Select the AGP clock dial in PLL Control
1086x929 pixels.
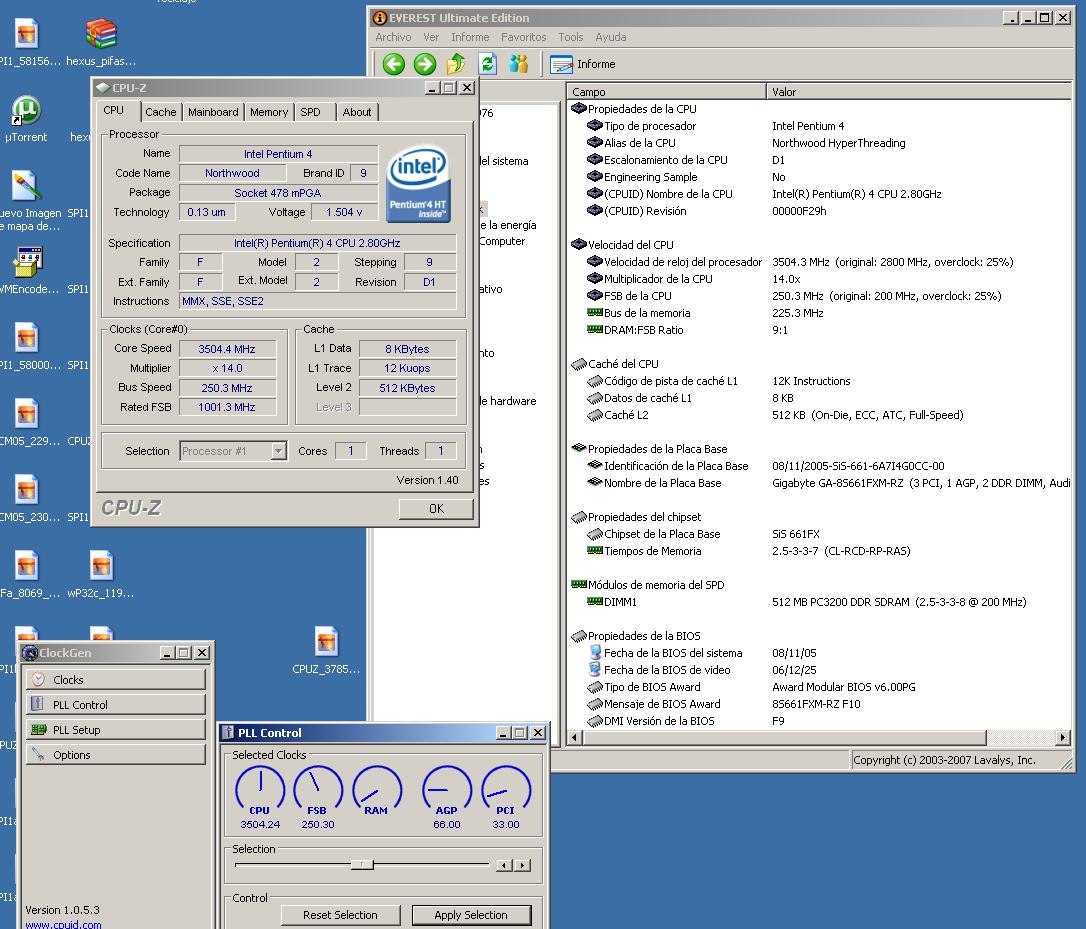pos(447,790)
